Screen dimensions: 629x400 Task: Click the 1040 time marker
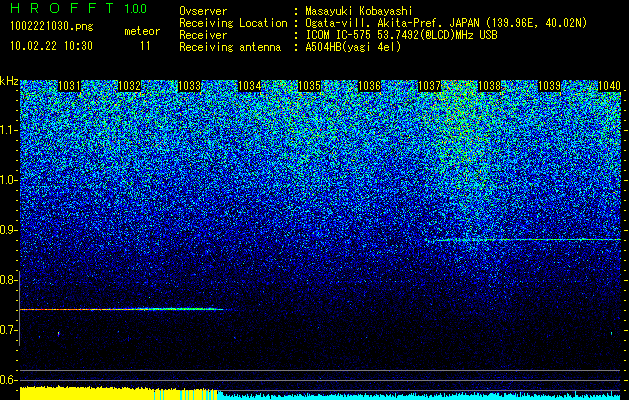coord(609,86)
